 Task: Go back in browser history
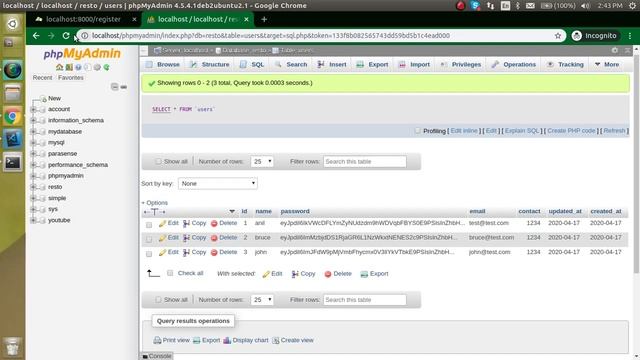click(36, 36)
